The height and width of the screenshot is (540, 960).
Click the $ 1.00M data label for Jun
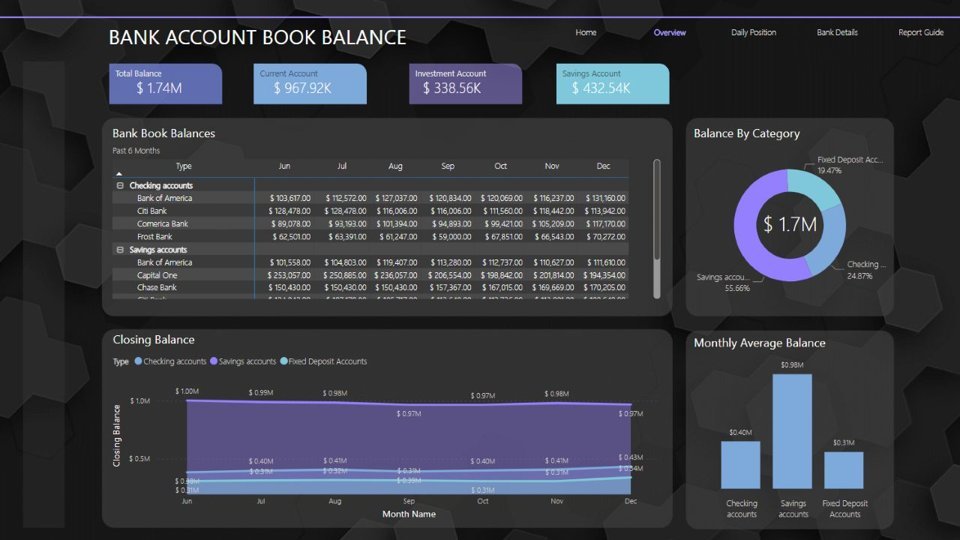click(187, 391)
